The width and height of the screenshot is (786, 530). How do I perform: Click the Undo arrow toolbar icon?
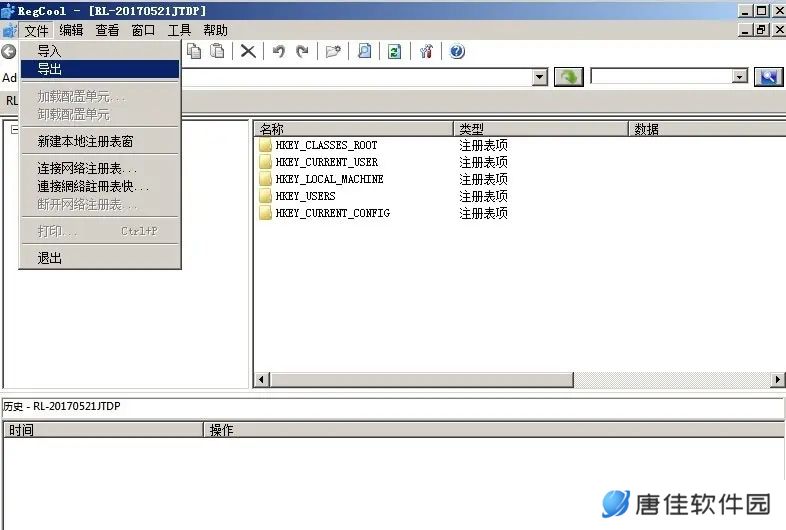click(279, 51)
